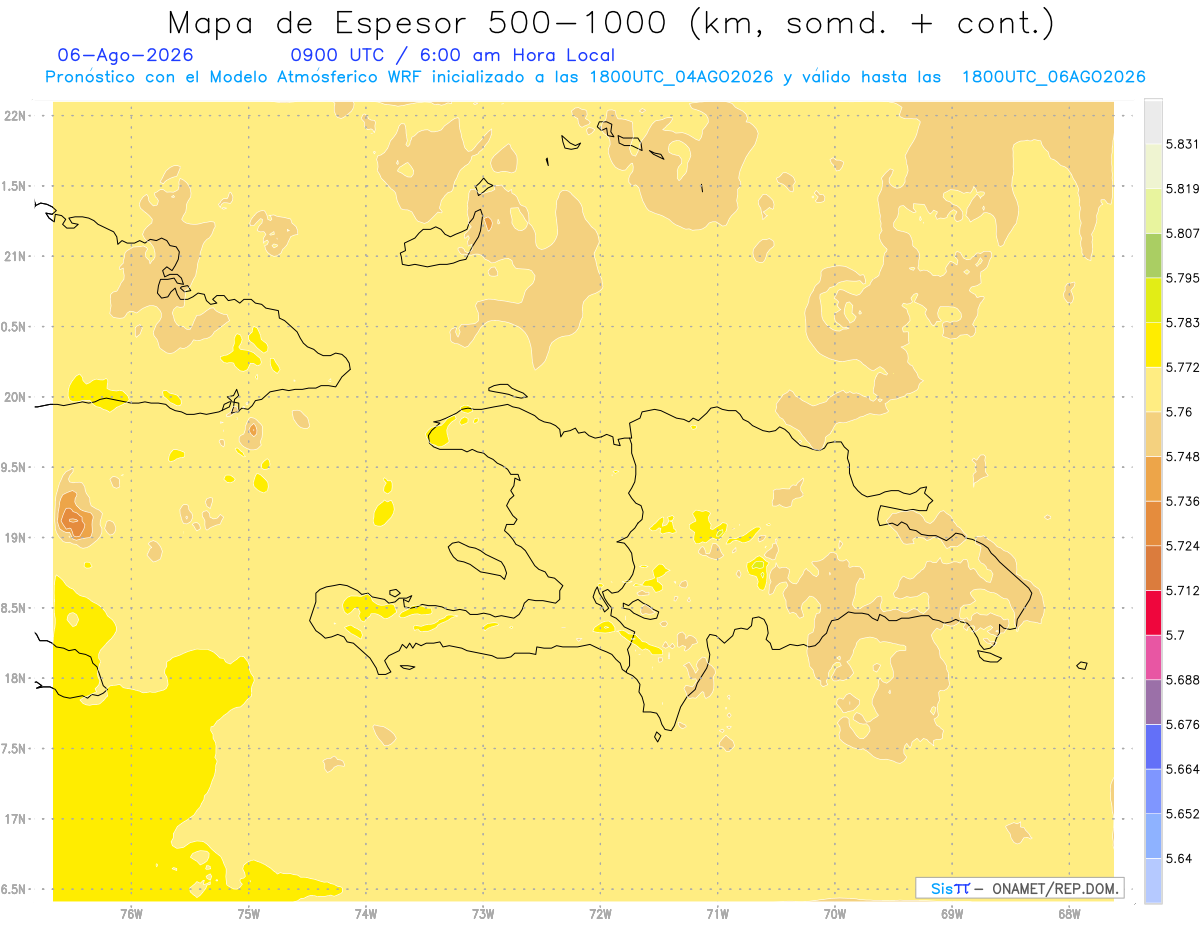This screenshot has height=927, width=1200.
Task: Click the 18N latitude label
Action: coord(16,679)
